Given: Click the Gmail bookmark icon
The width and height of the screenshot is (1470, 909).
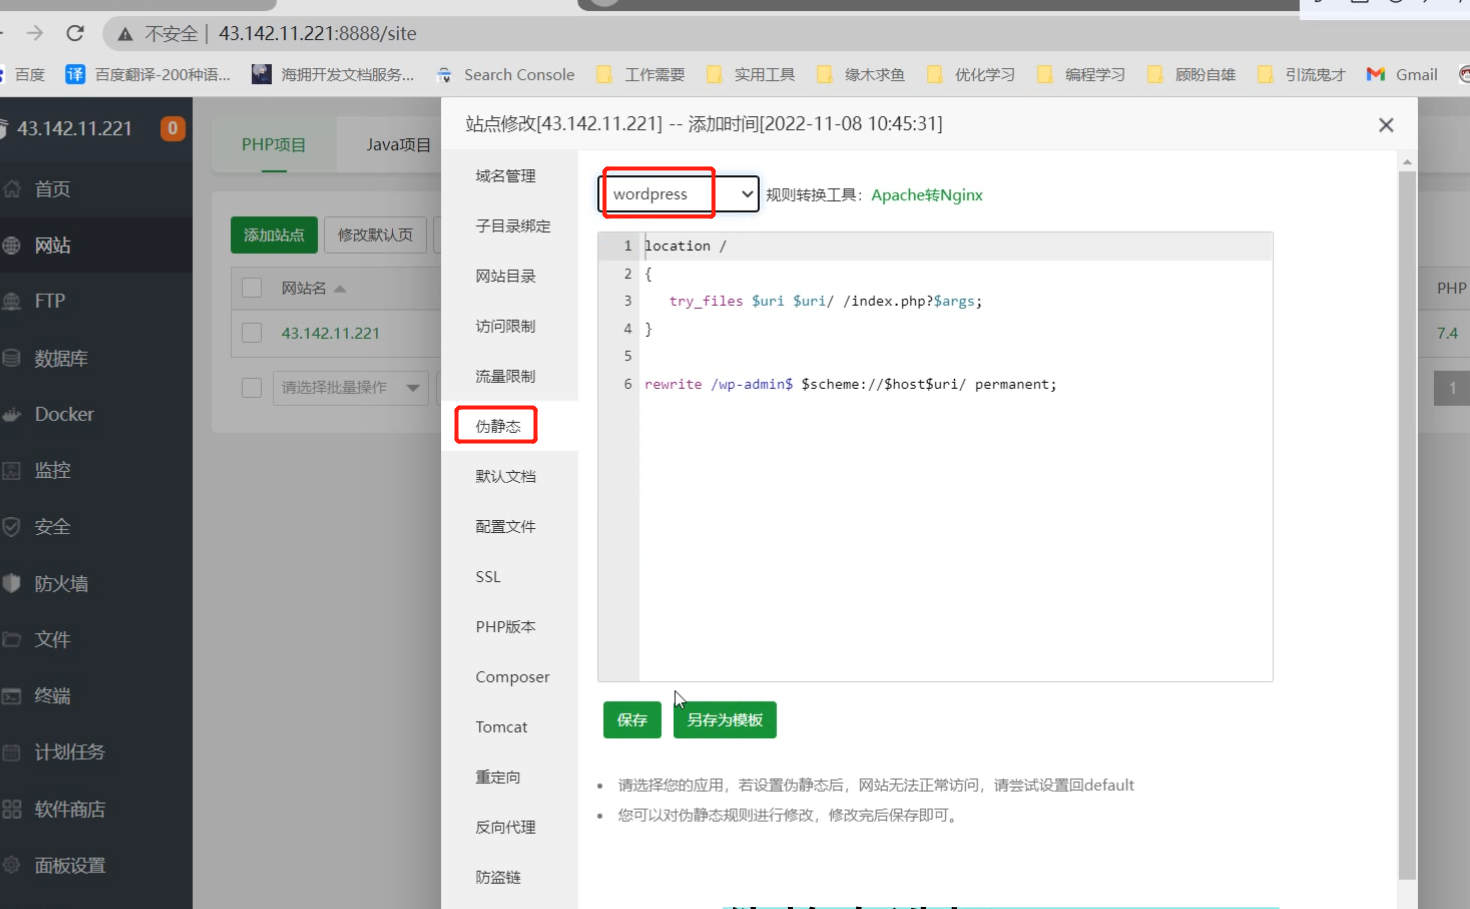Looking at the screenshot, I should [1376, 75].
